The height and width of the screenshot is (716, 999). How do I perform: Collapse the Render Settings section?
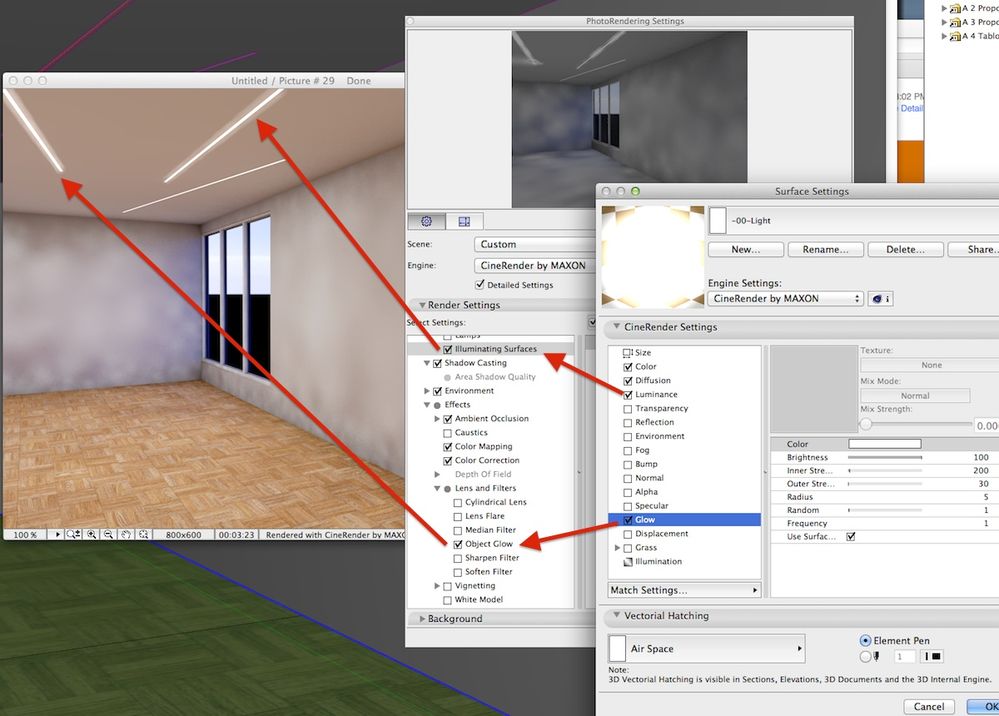pyautogui.click(x=422, y=304)
